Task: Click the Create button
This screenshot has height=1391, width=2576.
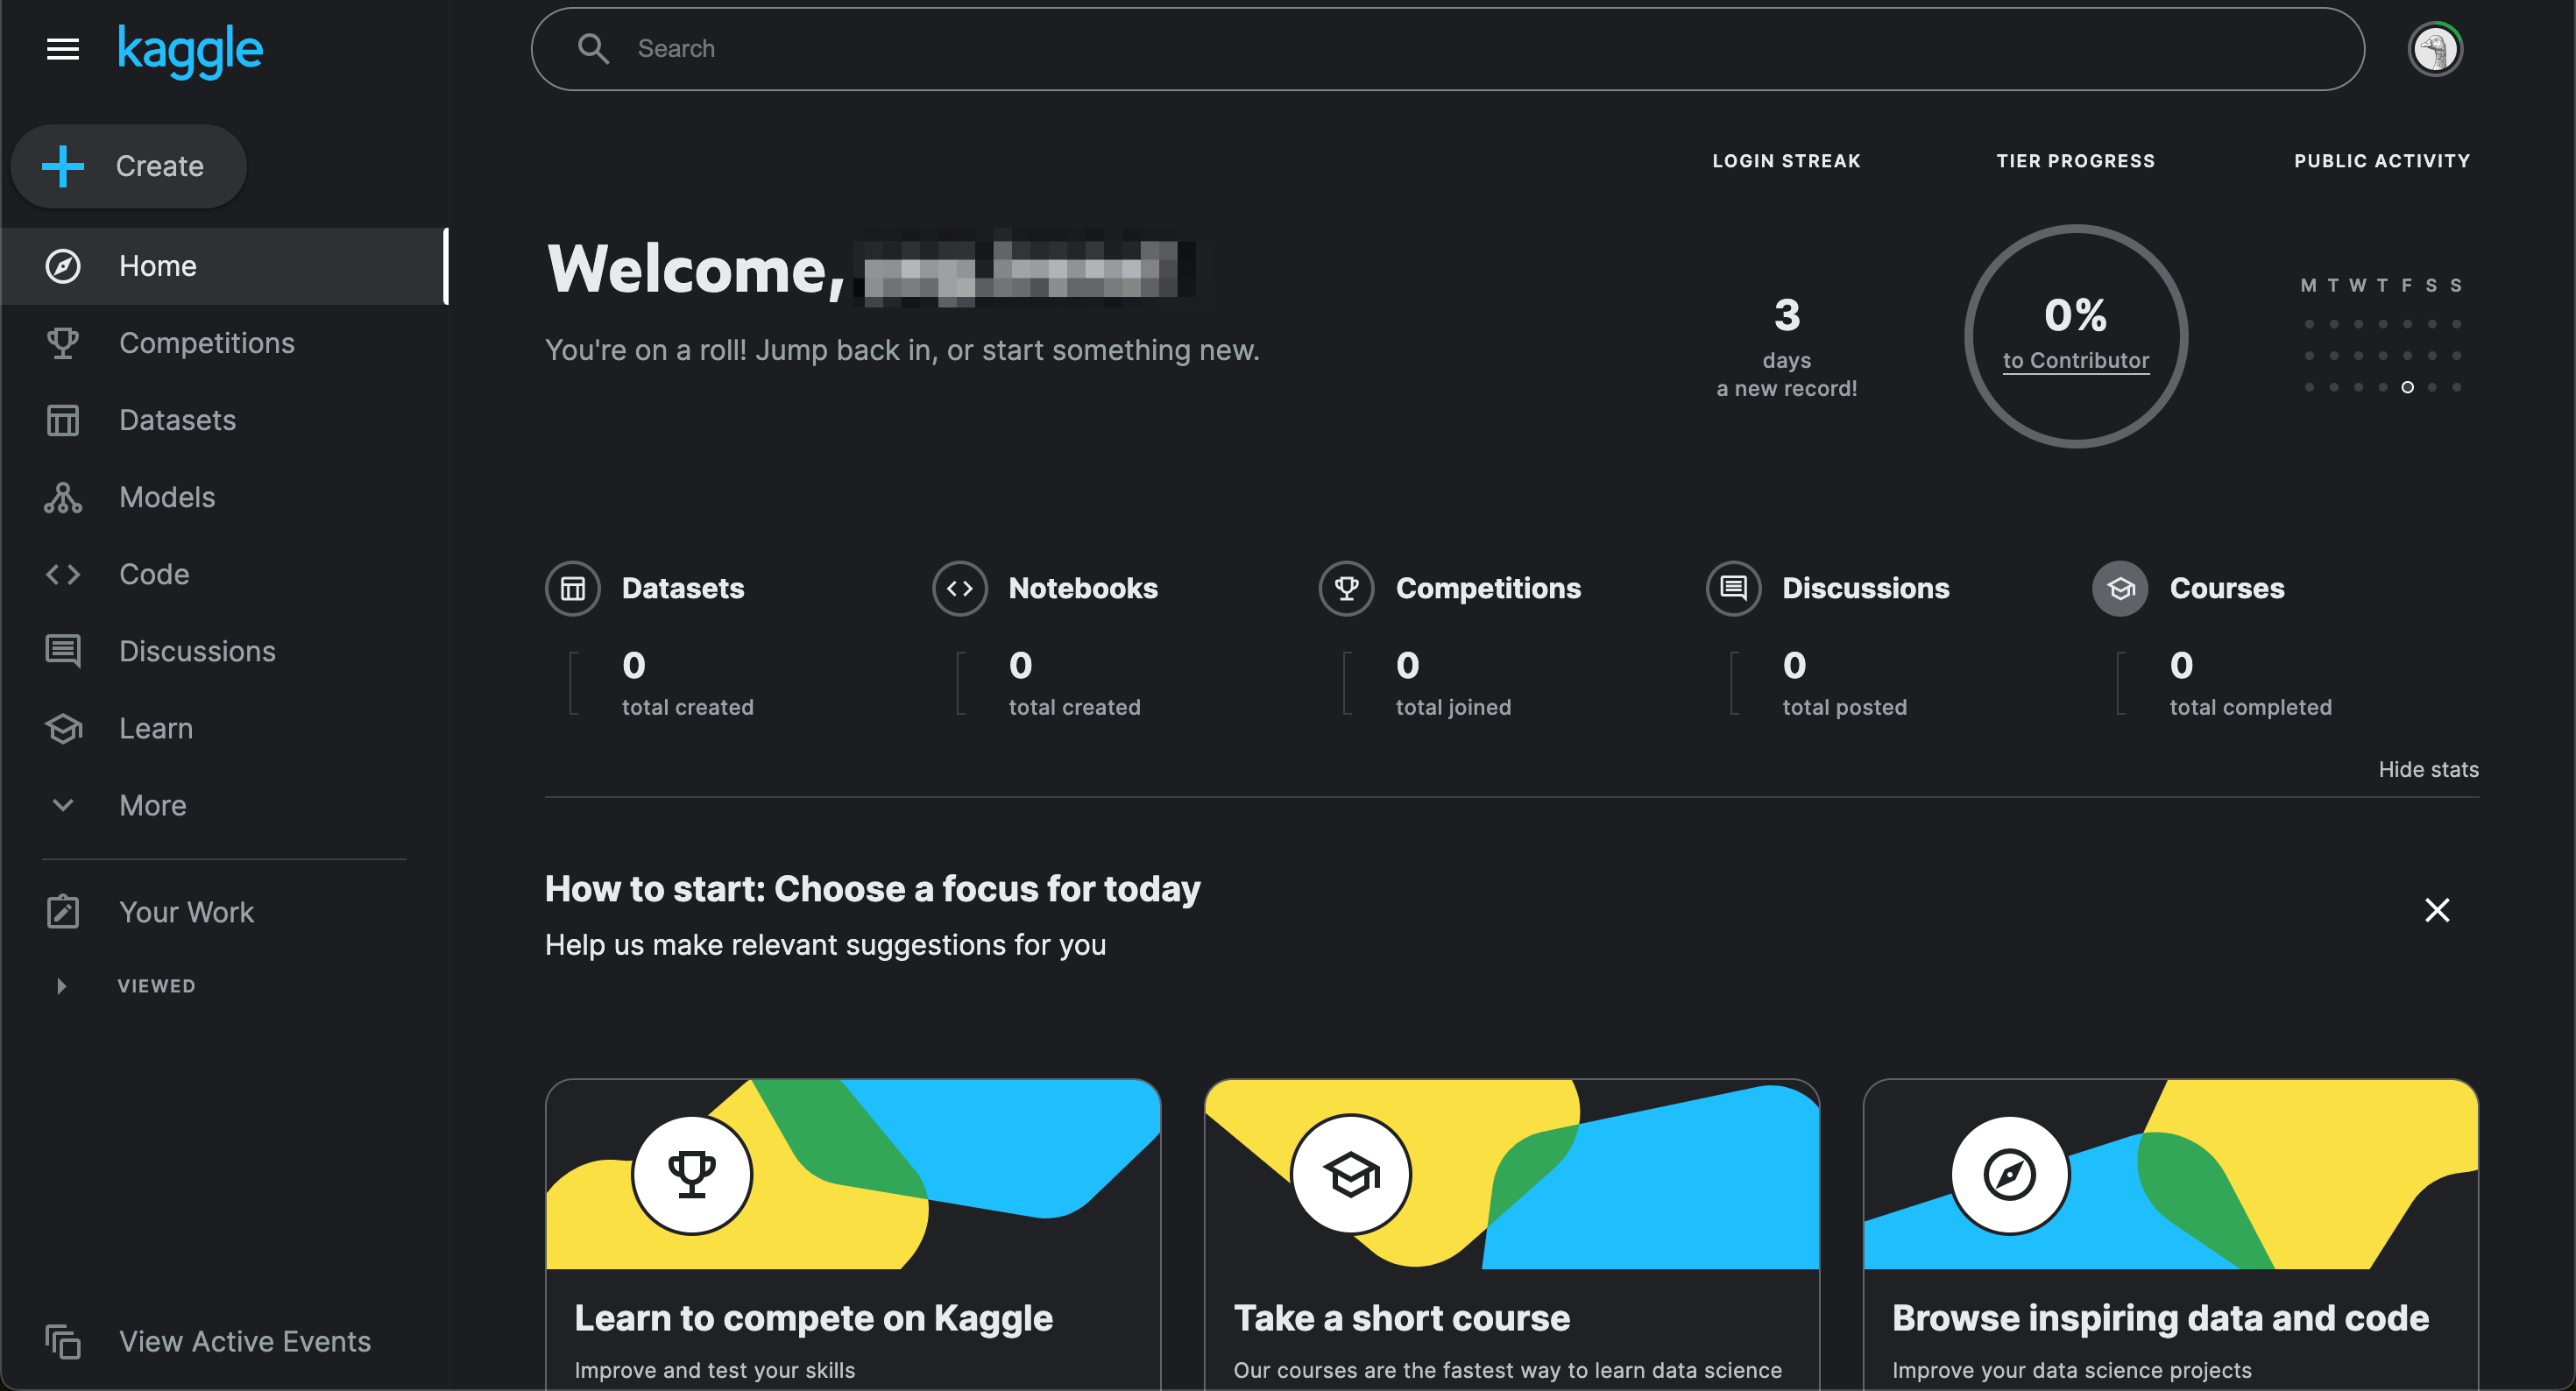Action: (x=129, y=166)
